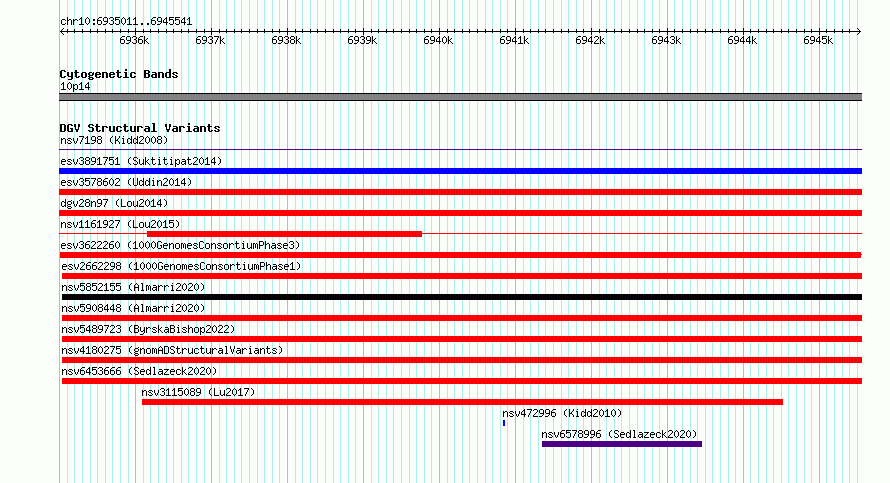Open variant esv3622260 (1000GenomesConsortiumPhase3) label
The height and width of the screenshot is (483, 890).
point(180,245)
